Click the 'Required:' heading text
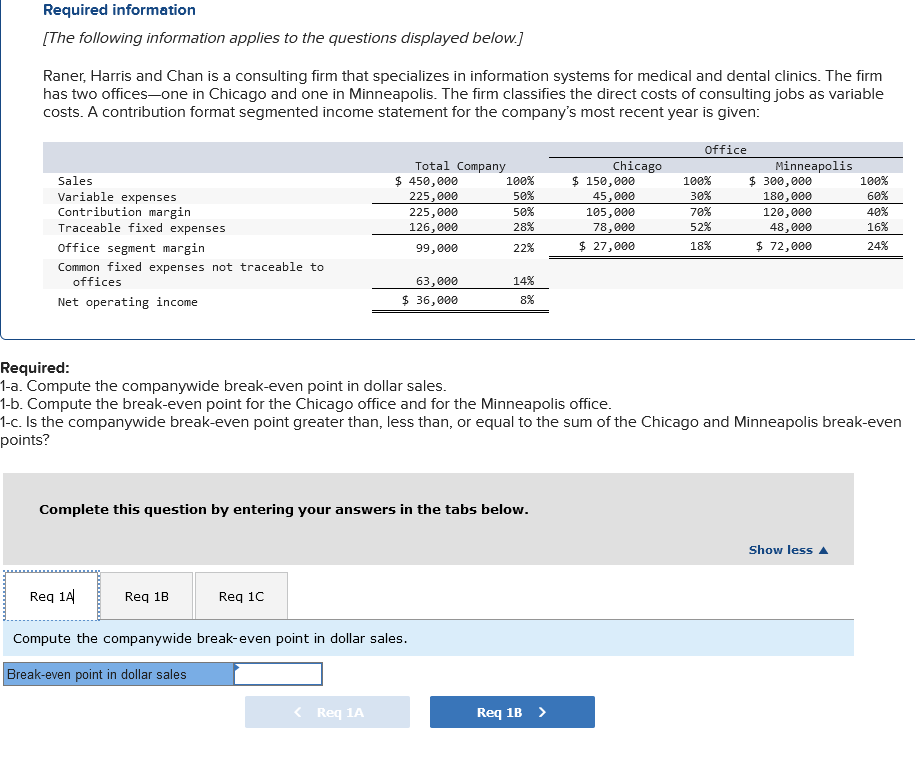 (35, 368)
